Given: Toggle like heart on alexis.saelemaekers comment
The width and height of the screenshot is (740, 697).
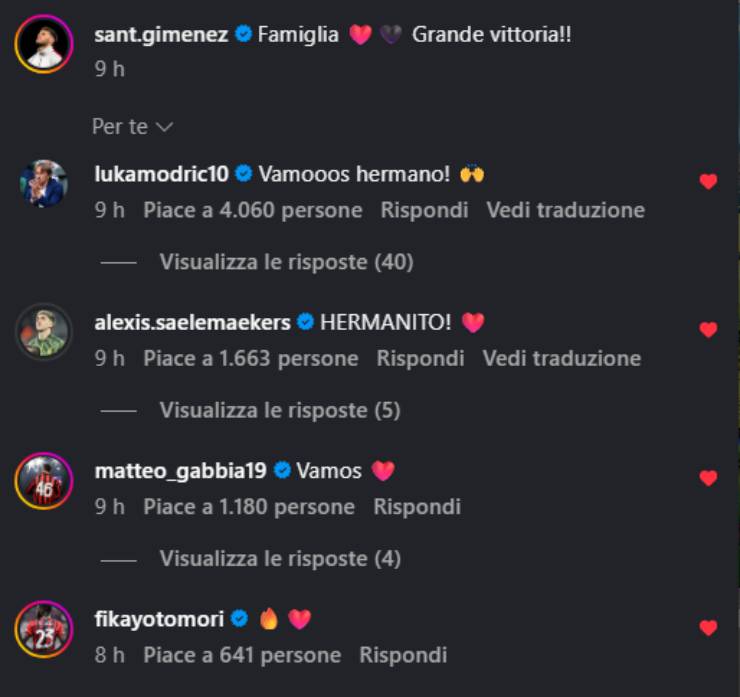Looking at the screenshot, I should [x=708, y=329].
